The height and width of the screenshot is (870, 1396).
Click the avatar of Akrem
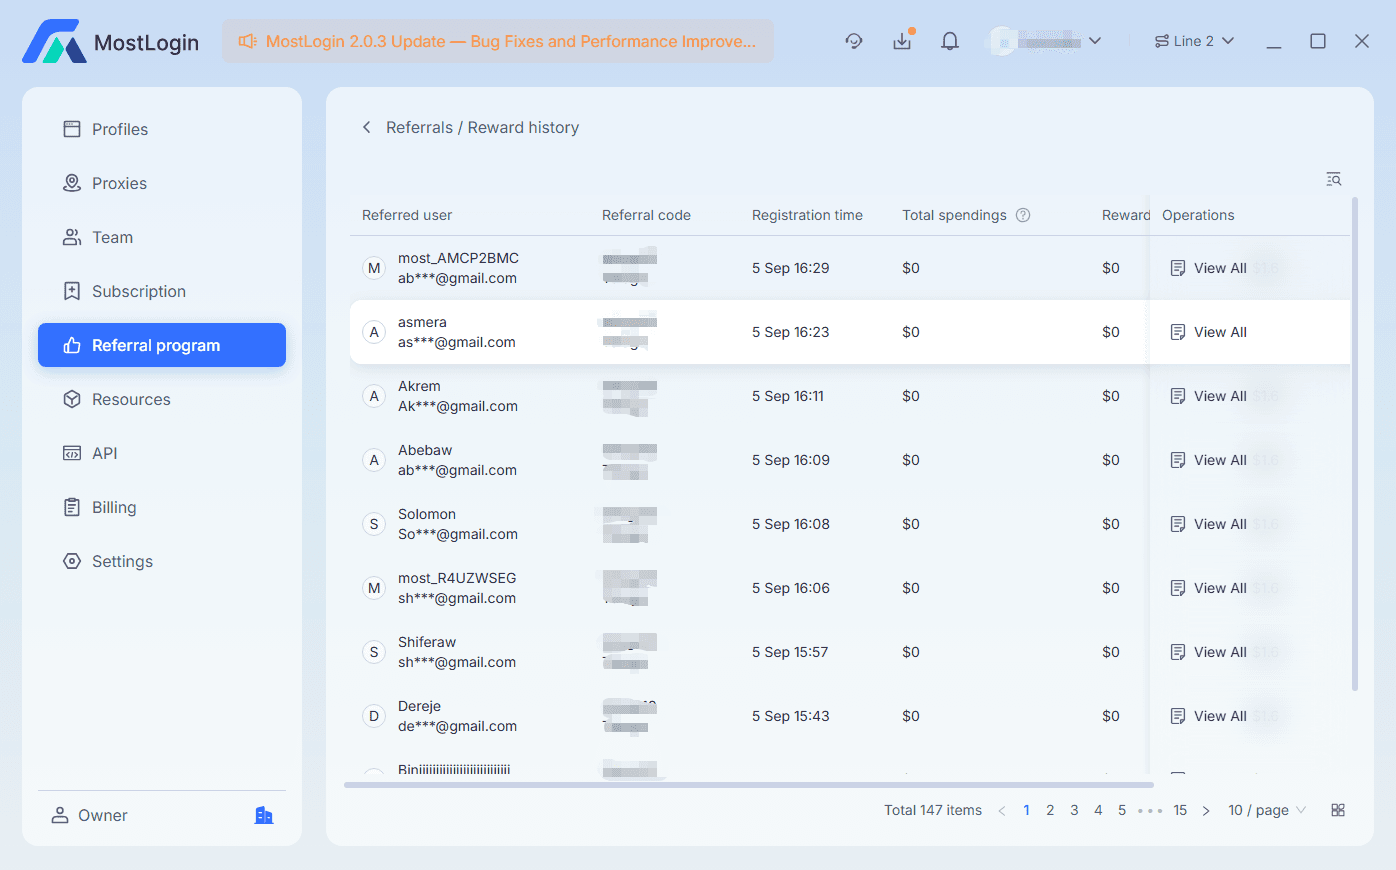pyautogui.click(x=374, y=396)
